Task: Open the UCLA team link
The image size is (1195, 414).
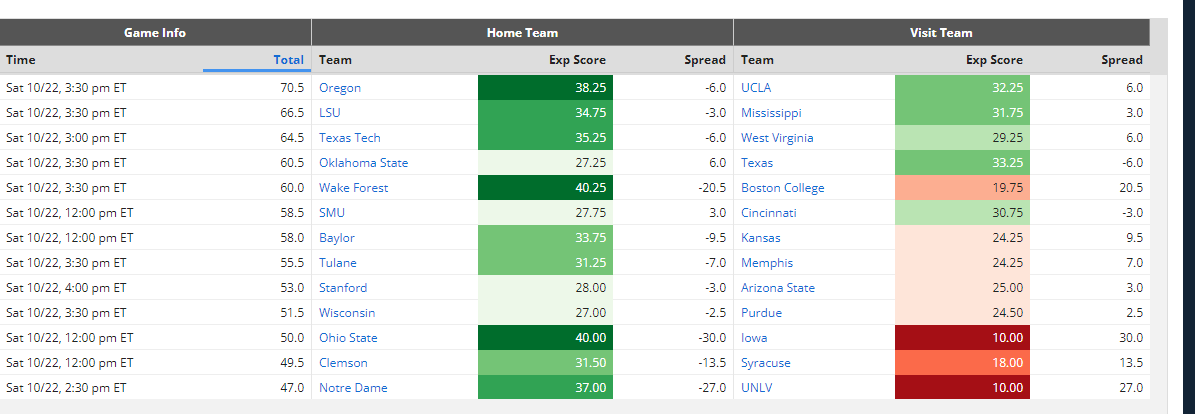Action: (756, 88)
